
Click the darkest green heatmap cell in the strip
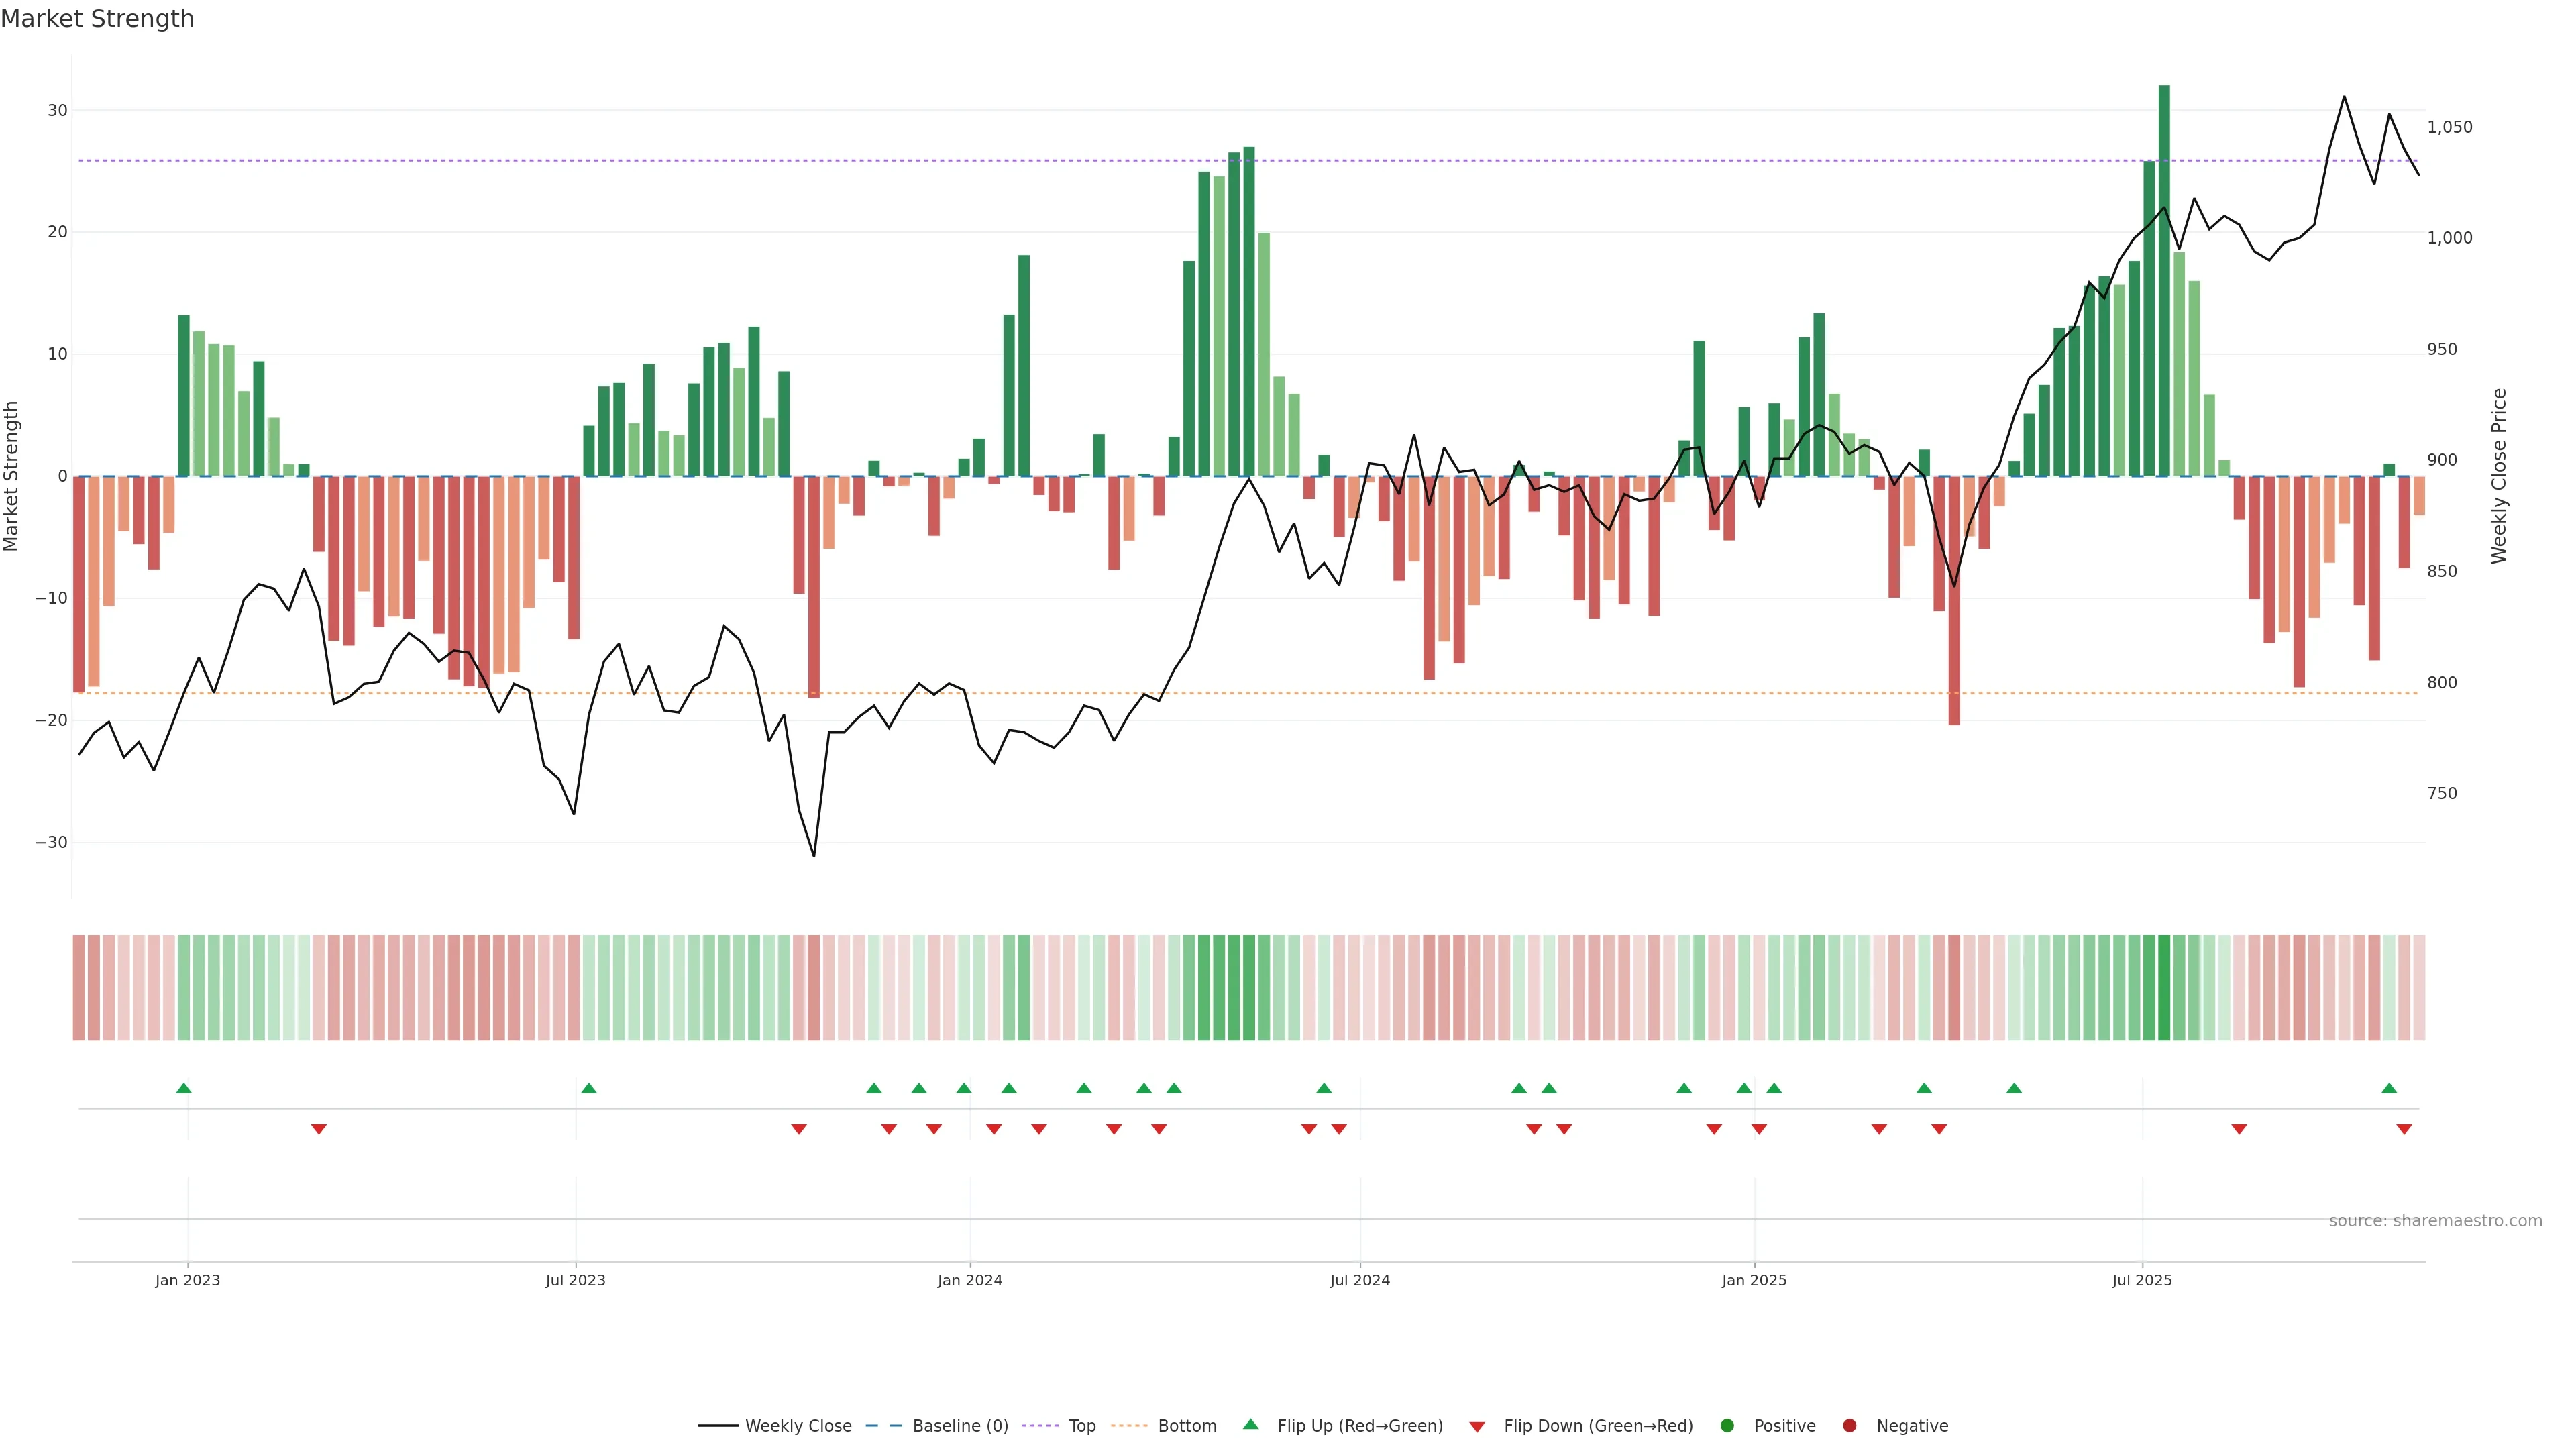[x=2164, y=988]
